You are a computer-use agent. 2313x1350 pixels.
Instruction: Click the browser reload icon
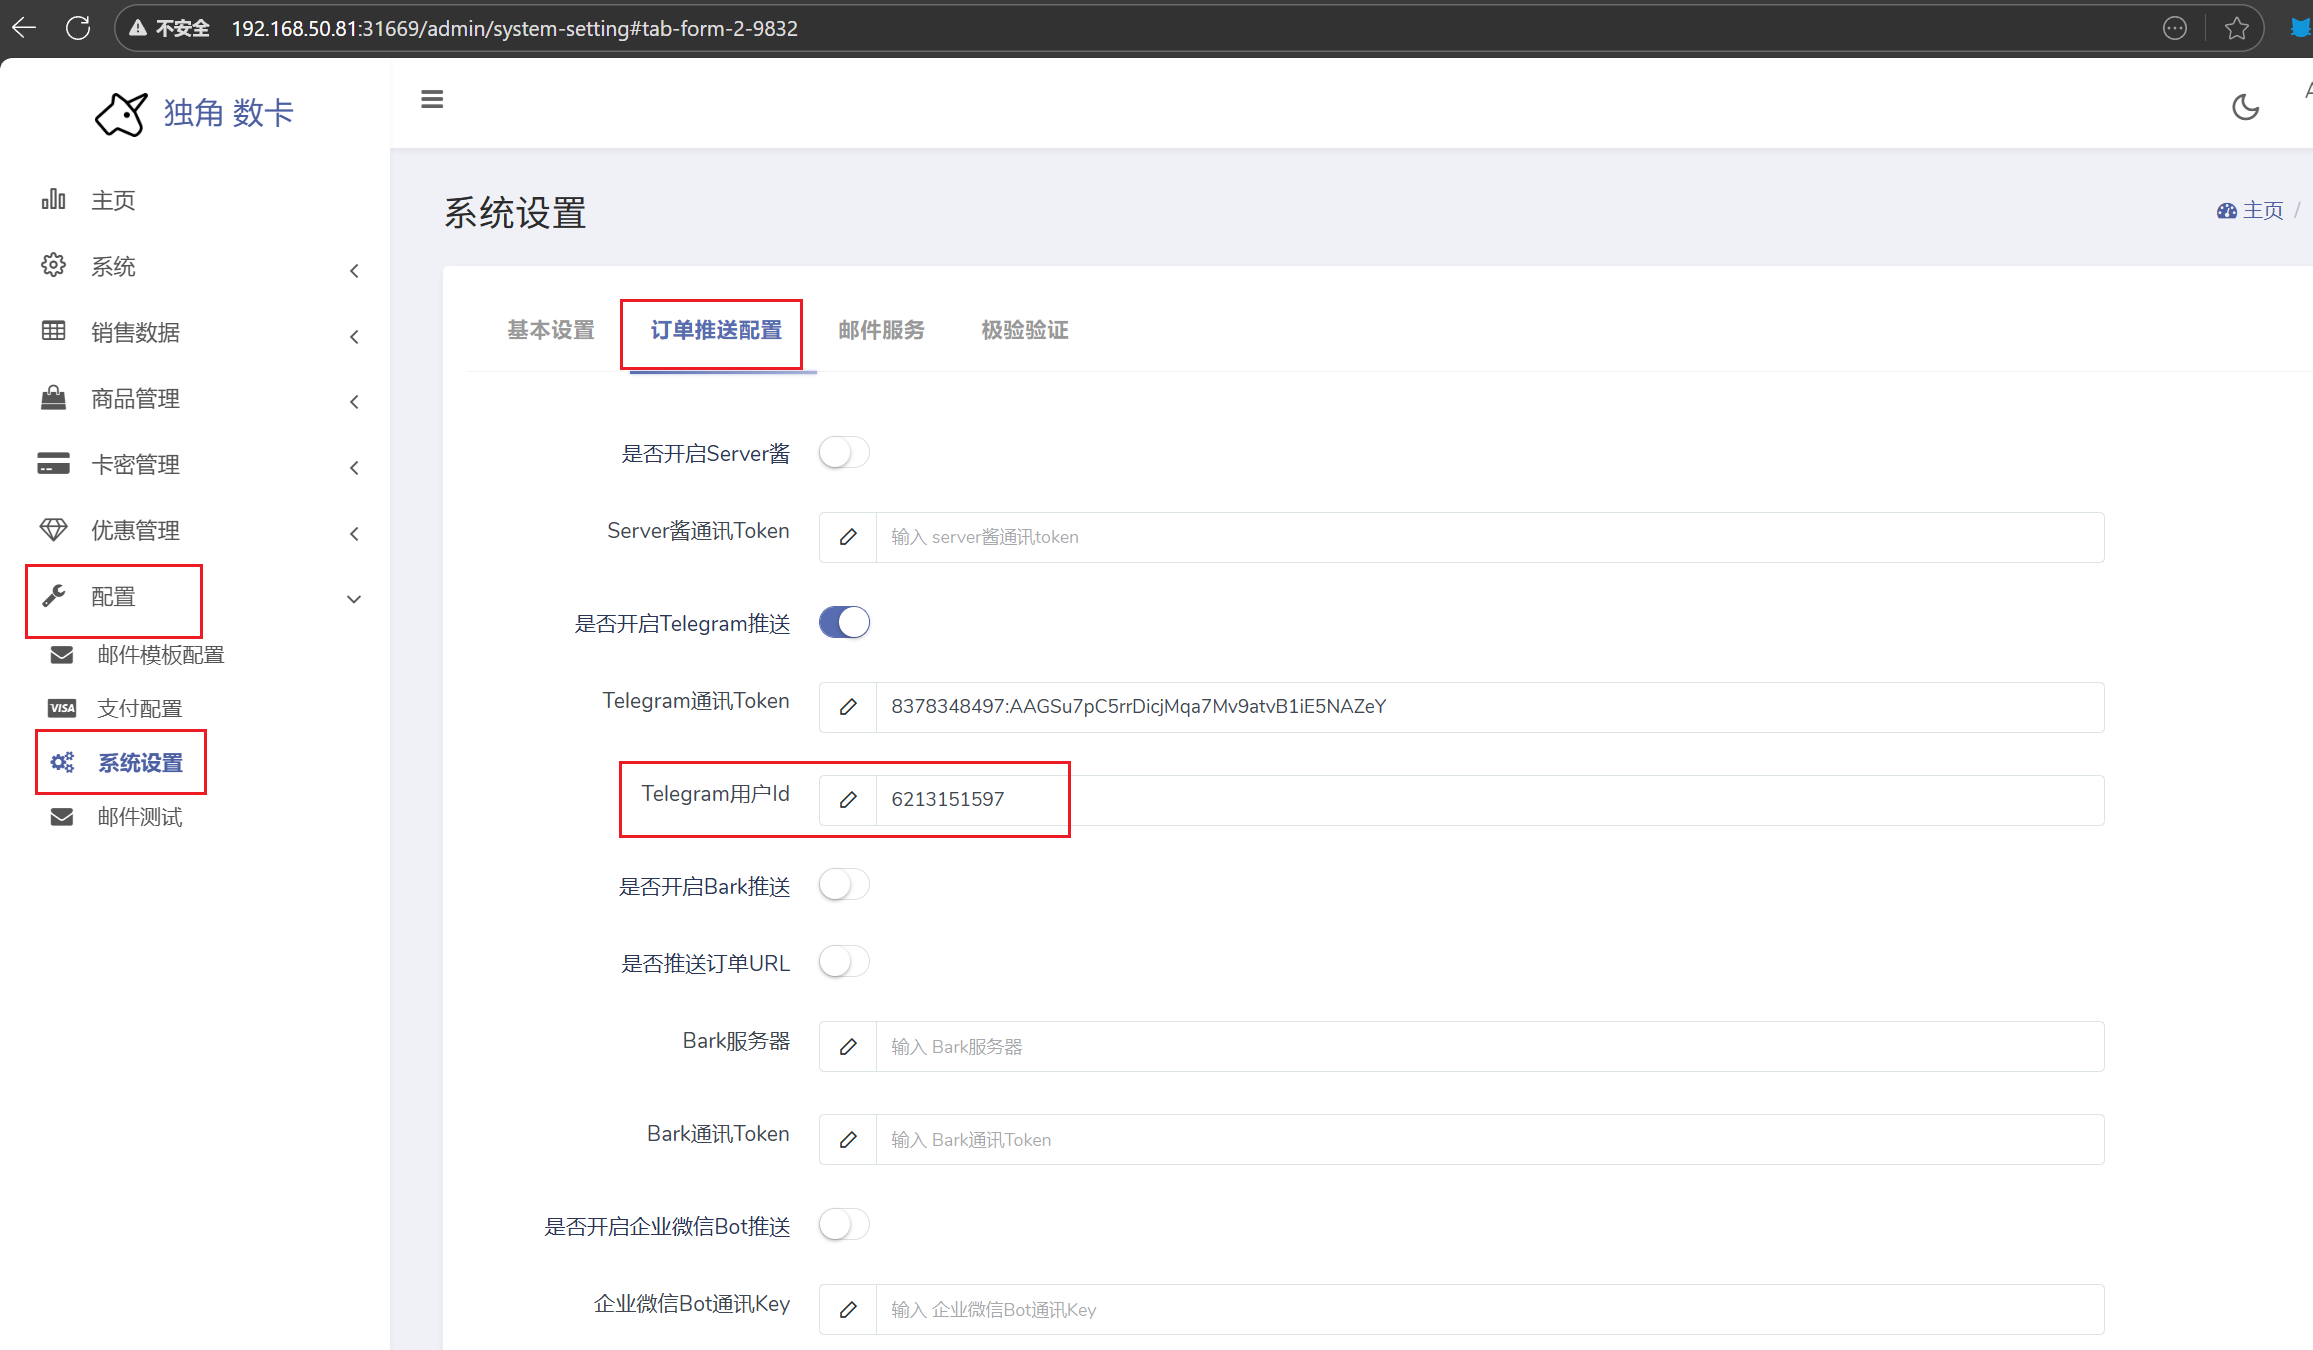coord(78,28)
